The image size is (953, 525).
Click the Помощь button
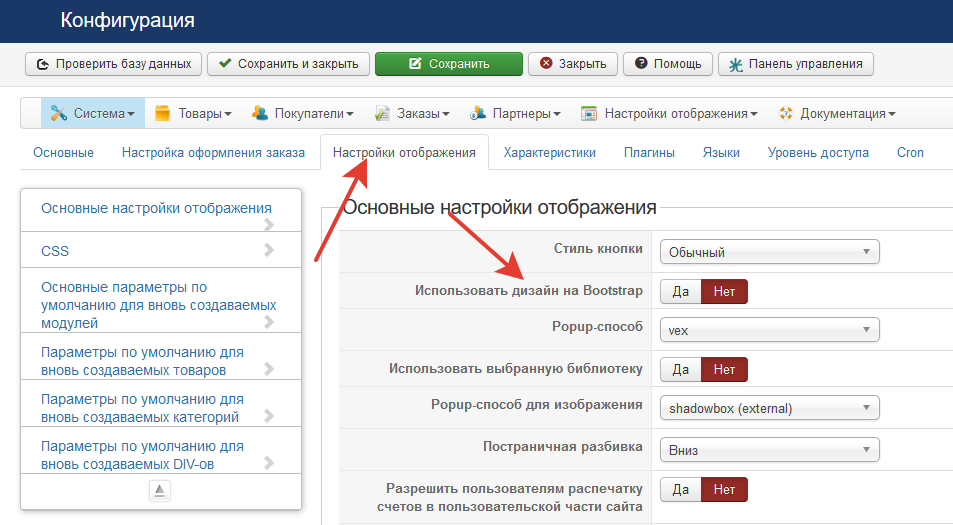[x=668, y=64]
